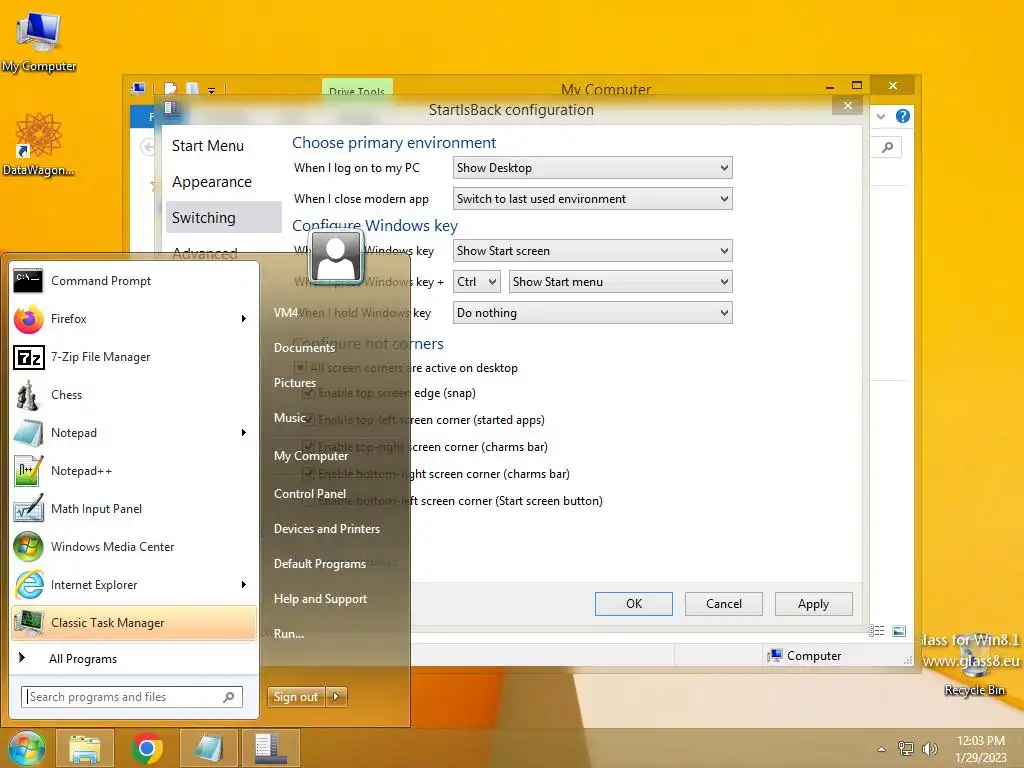The height and width of the screenshot is (768, 1024).
Task: Open Devices and Printers
Action: [x=327, y=529]
